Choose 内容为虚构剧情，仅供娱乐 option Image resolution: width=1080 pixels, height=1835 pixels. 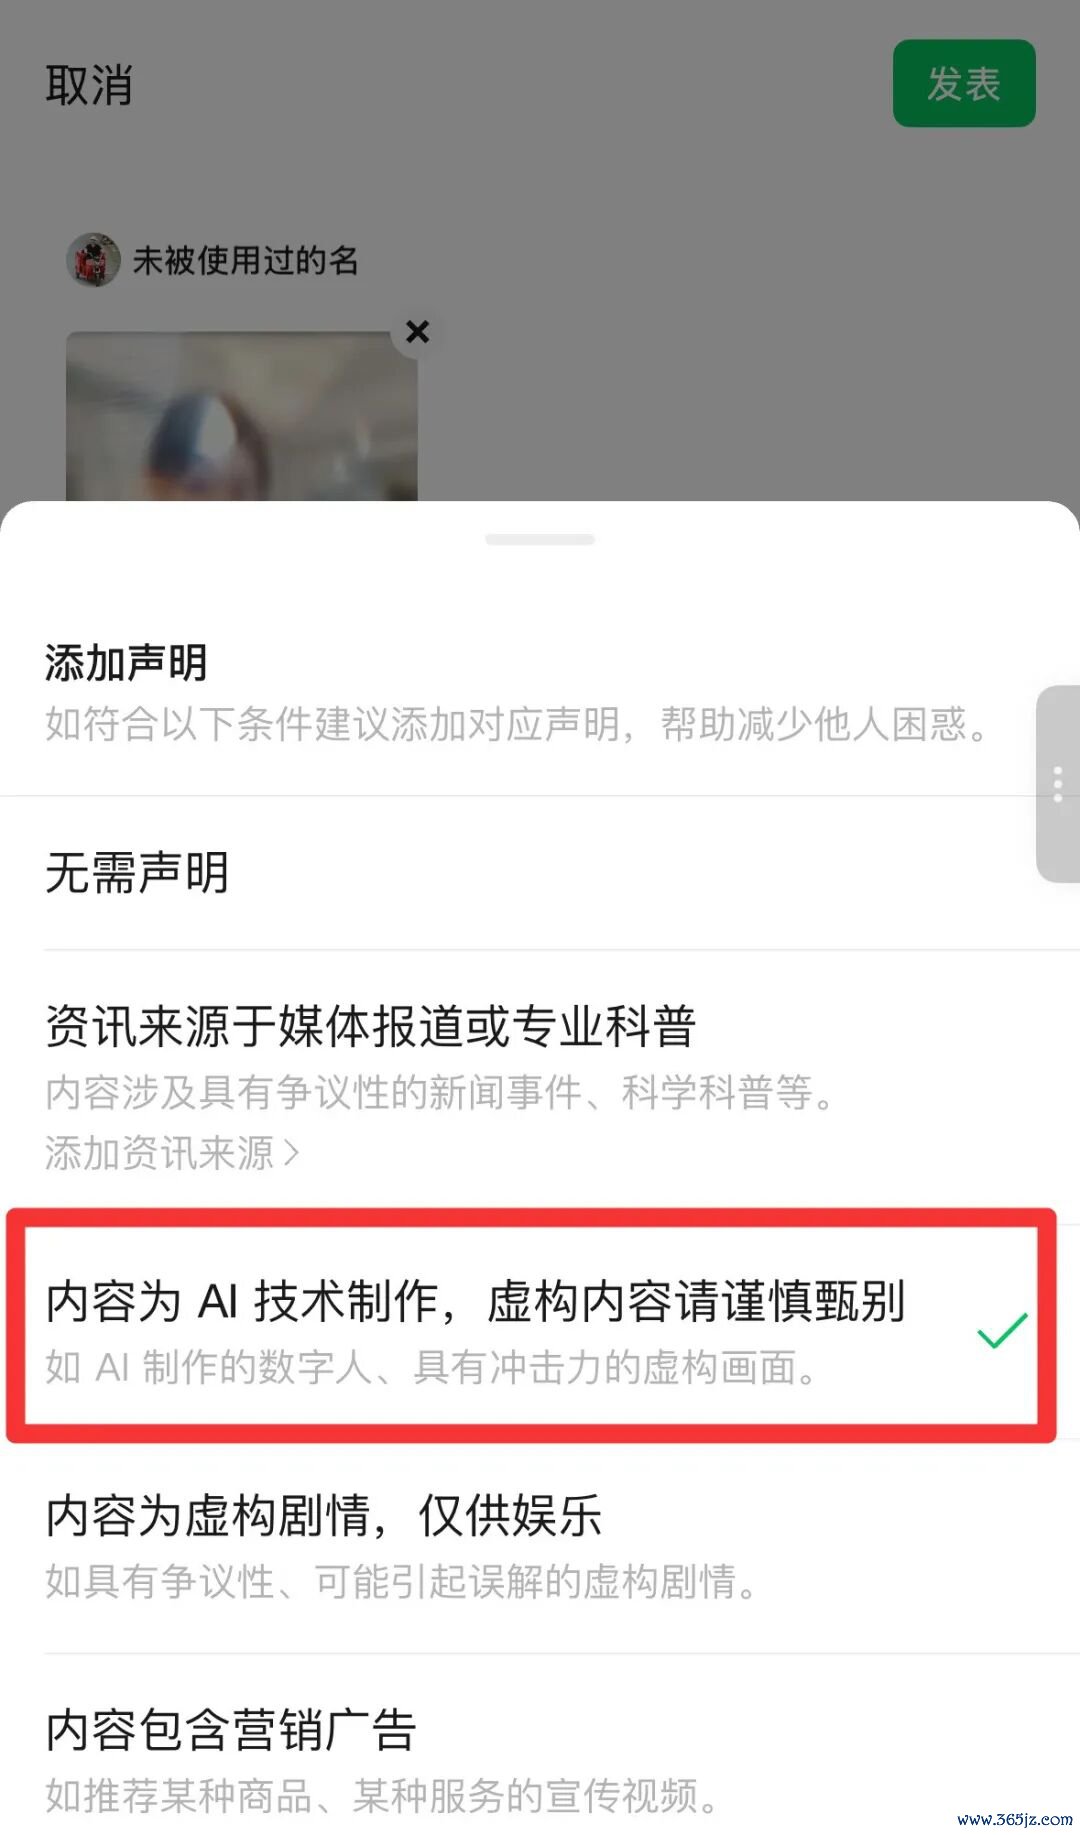pos(540,1546)
